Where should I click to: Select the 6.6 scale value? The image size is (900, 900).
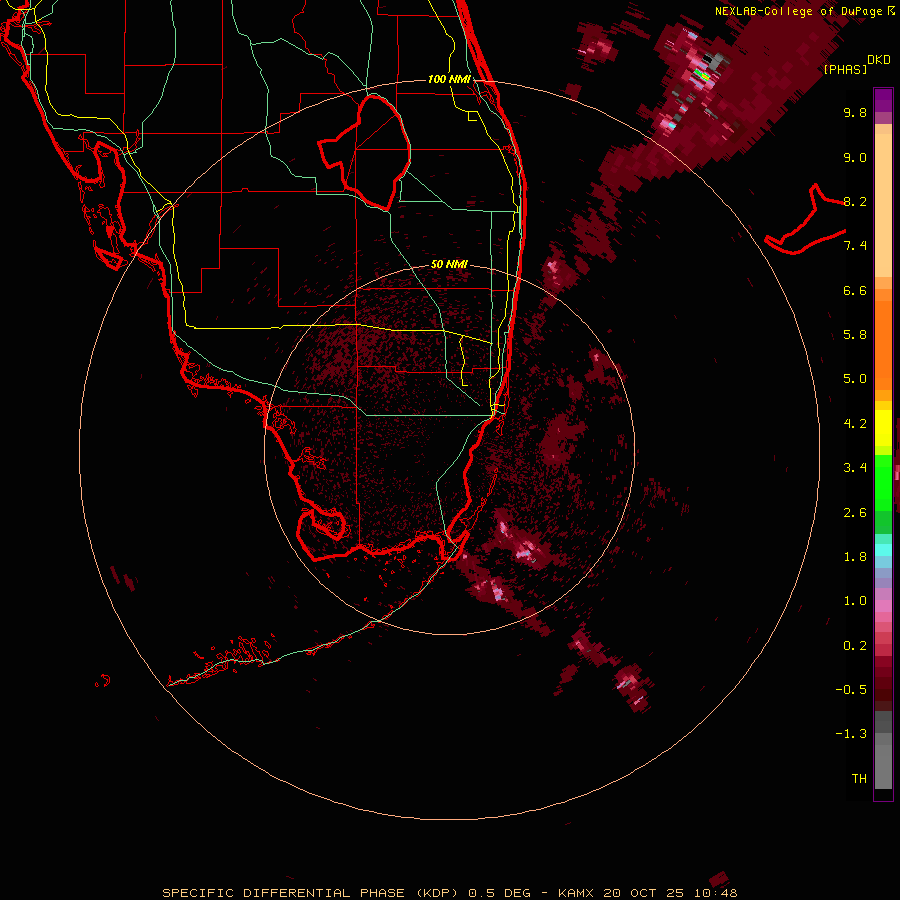pyautogui.click(x=855, y=290)
